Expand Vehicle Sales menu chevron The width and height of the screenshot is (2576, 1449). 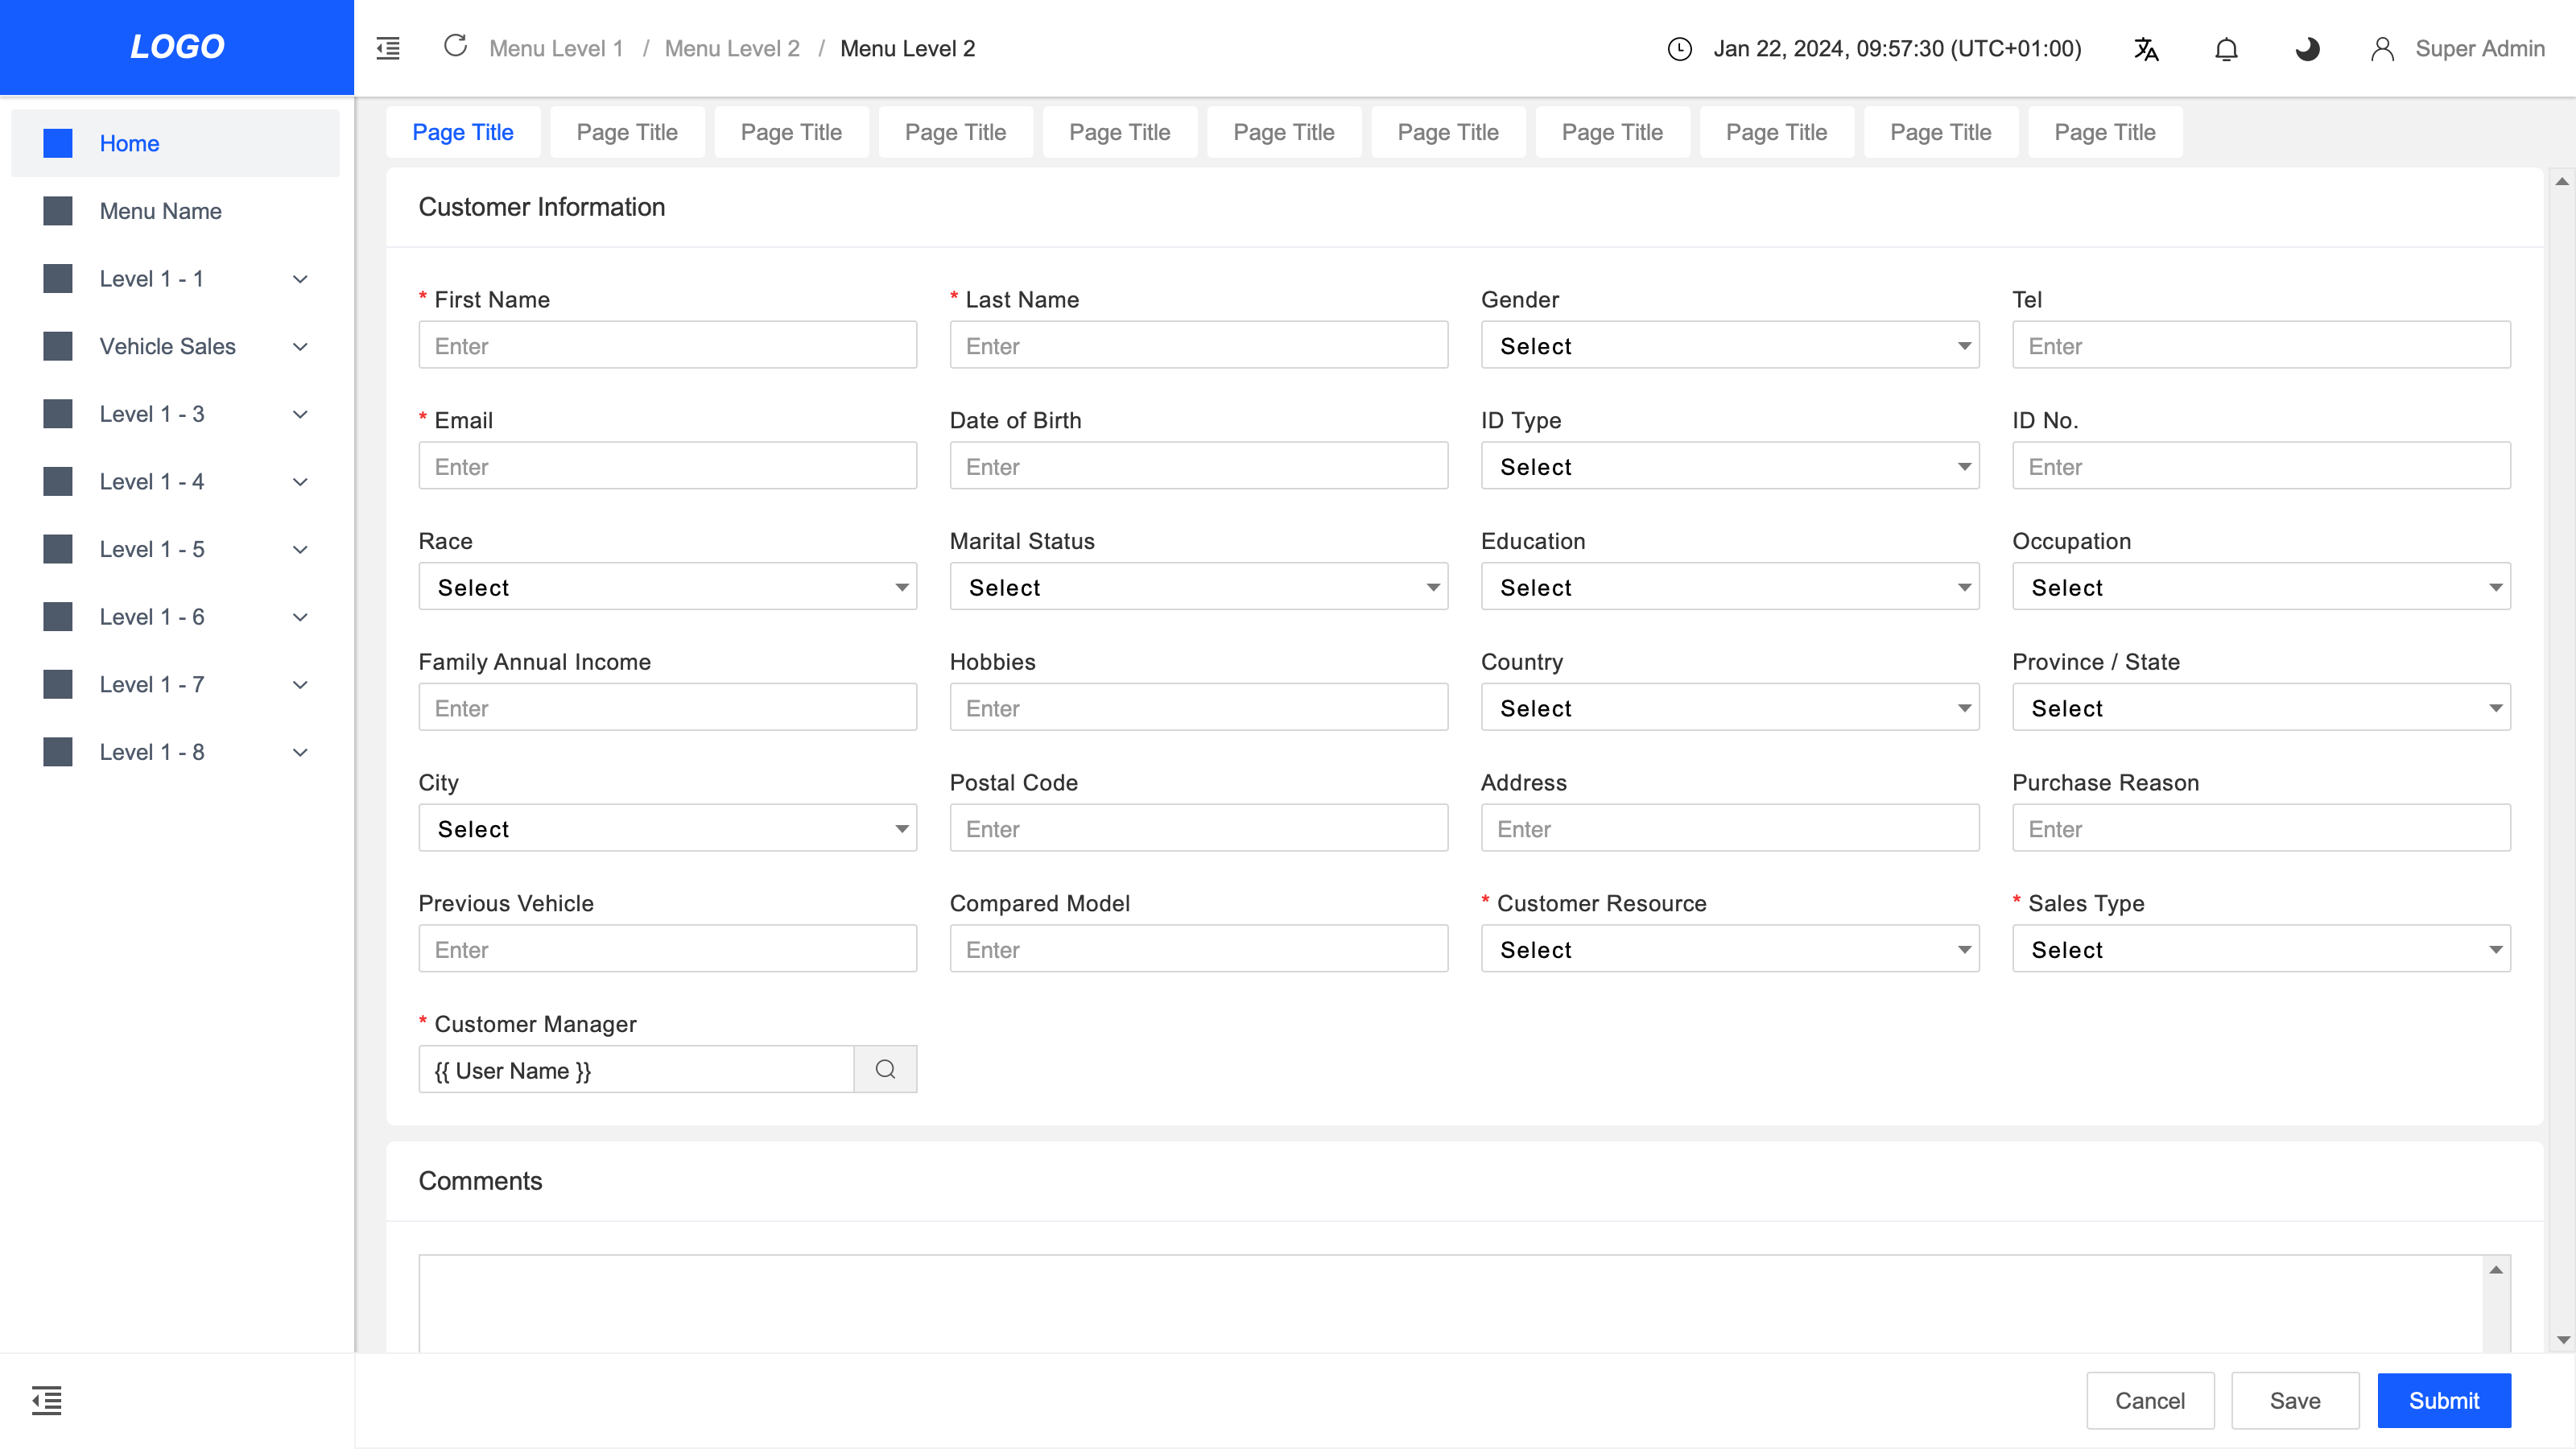point(300,347)
